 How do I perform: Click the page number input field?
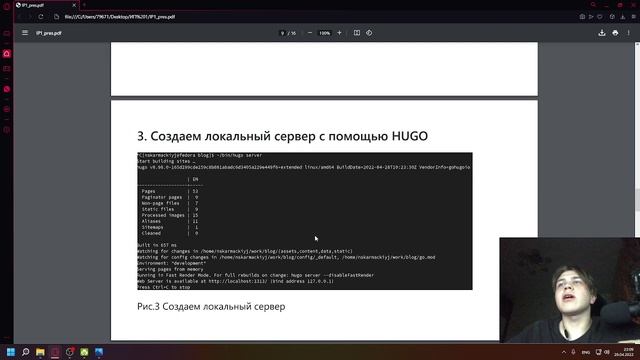pos(282,33)
